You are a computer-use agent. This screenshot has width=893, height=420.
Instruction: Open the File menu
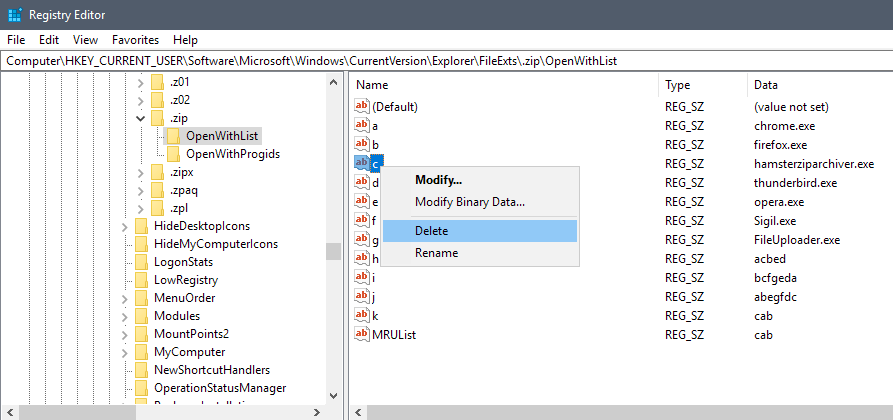(16, 40)
